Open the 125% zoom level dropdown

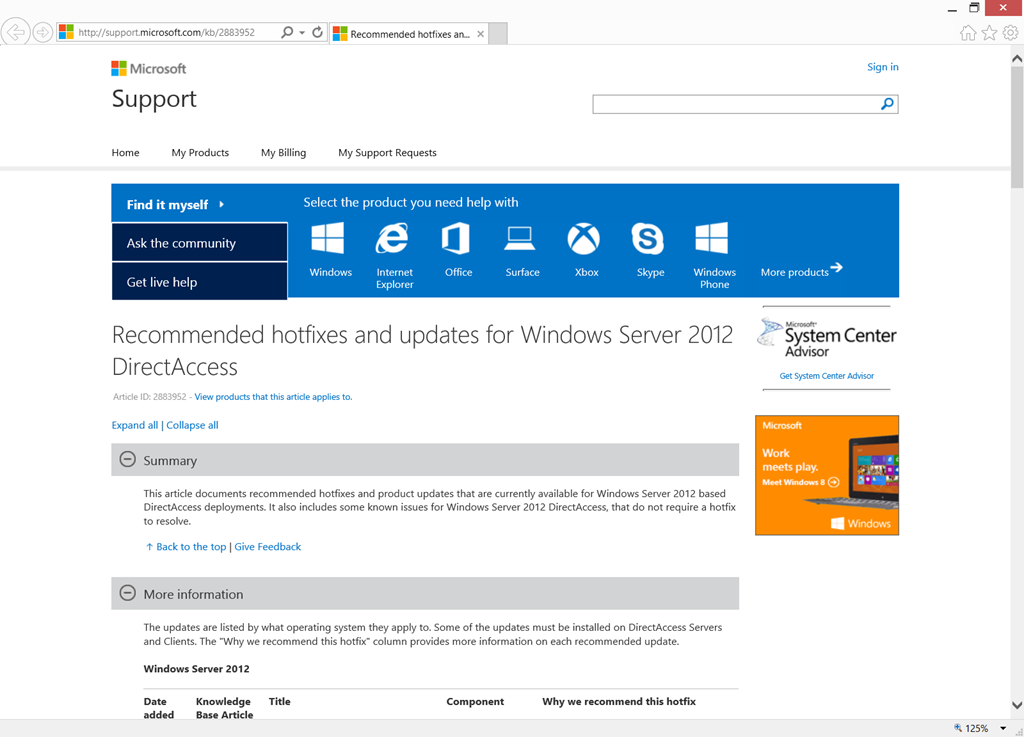click(1003, 729)
